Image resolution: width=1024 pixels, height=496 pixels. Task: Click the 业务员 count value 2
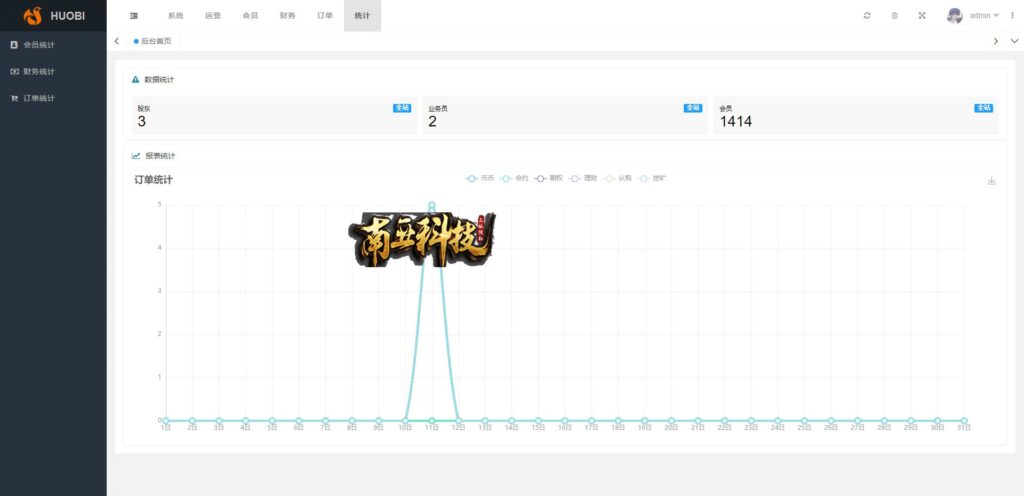432,121
